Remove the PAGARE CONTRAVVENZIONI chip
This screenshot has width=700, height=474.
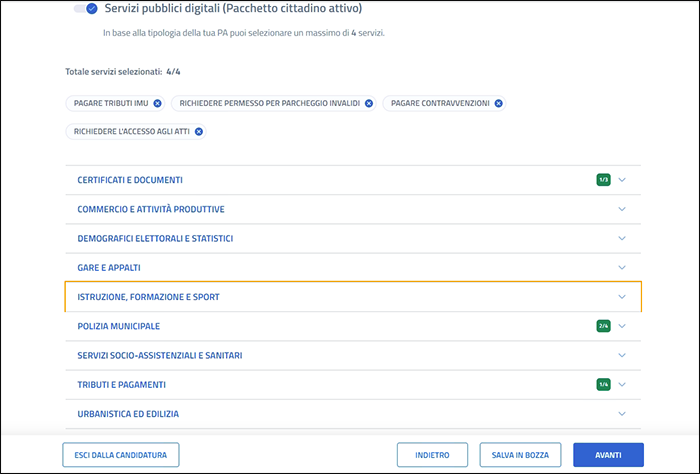pos(498,103)
